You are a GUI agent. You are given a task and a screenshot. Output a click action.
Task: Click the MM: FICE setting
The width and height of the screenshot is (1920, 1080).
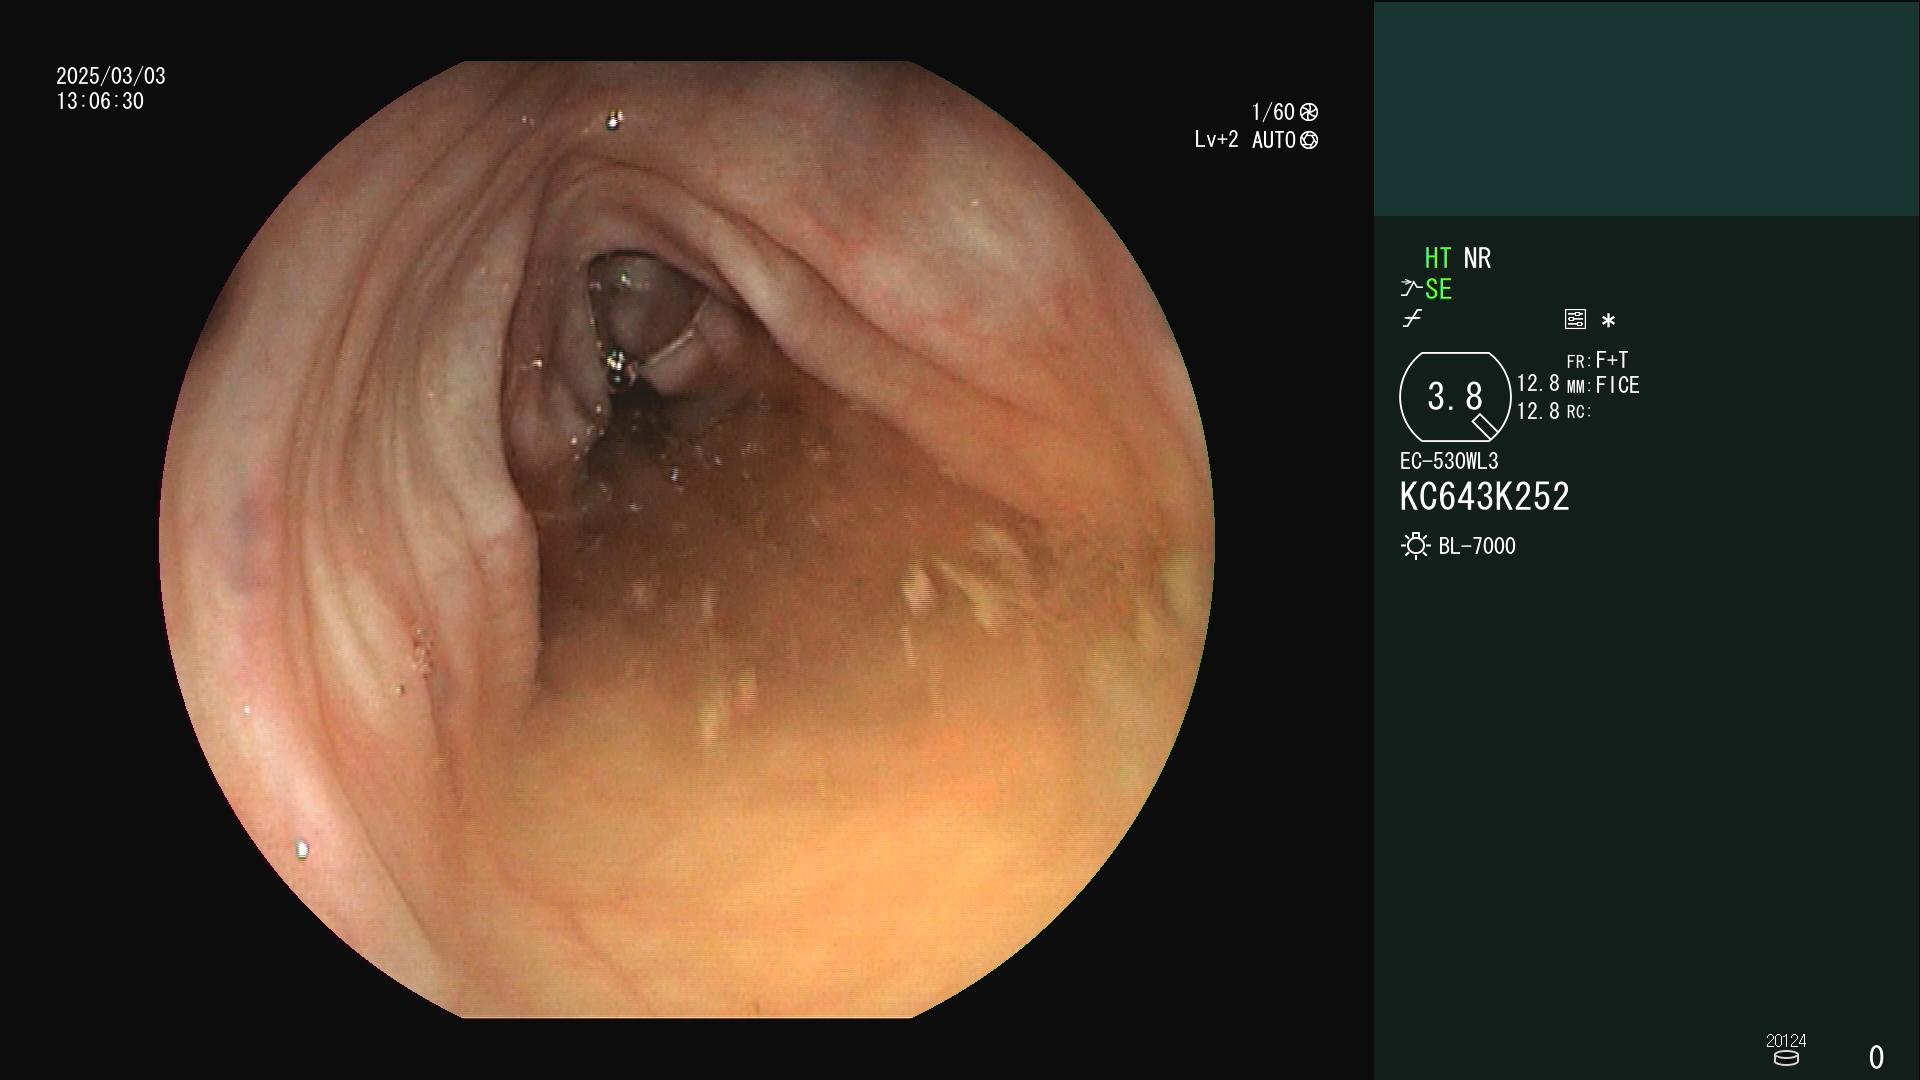tap(1603, 385)
